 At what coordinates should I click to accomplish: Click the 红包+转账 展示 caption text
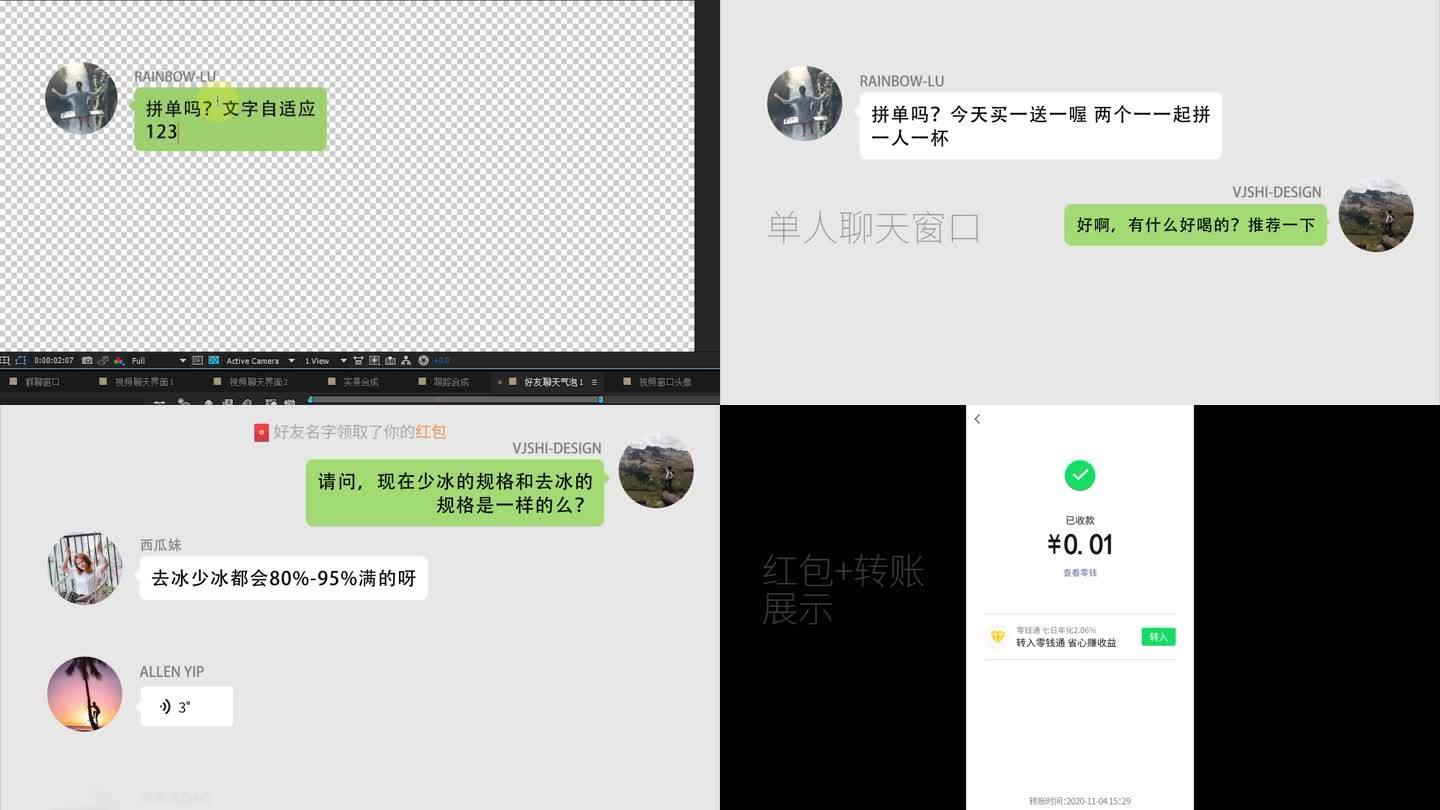[x=843, y=589]
